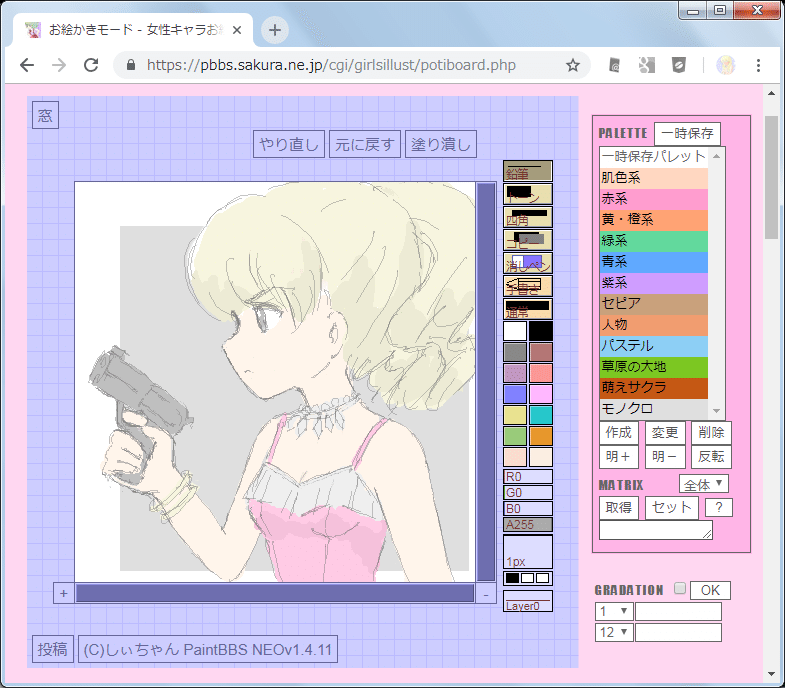The image size is (785, 688).
Task: Select モノクロ palette entry
Action: click(654, 409)
